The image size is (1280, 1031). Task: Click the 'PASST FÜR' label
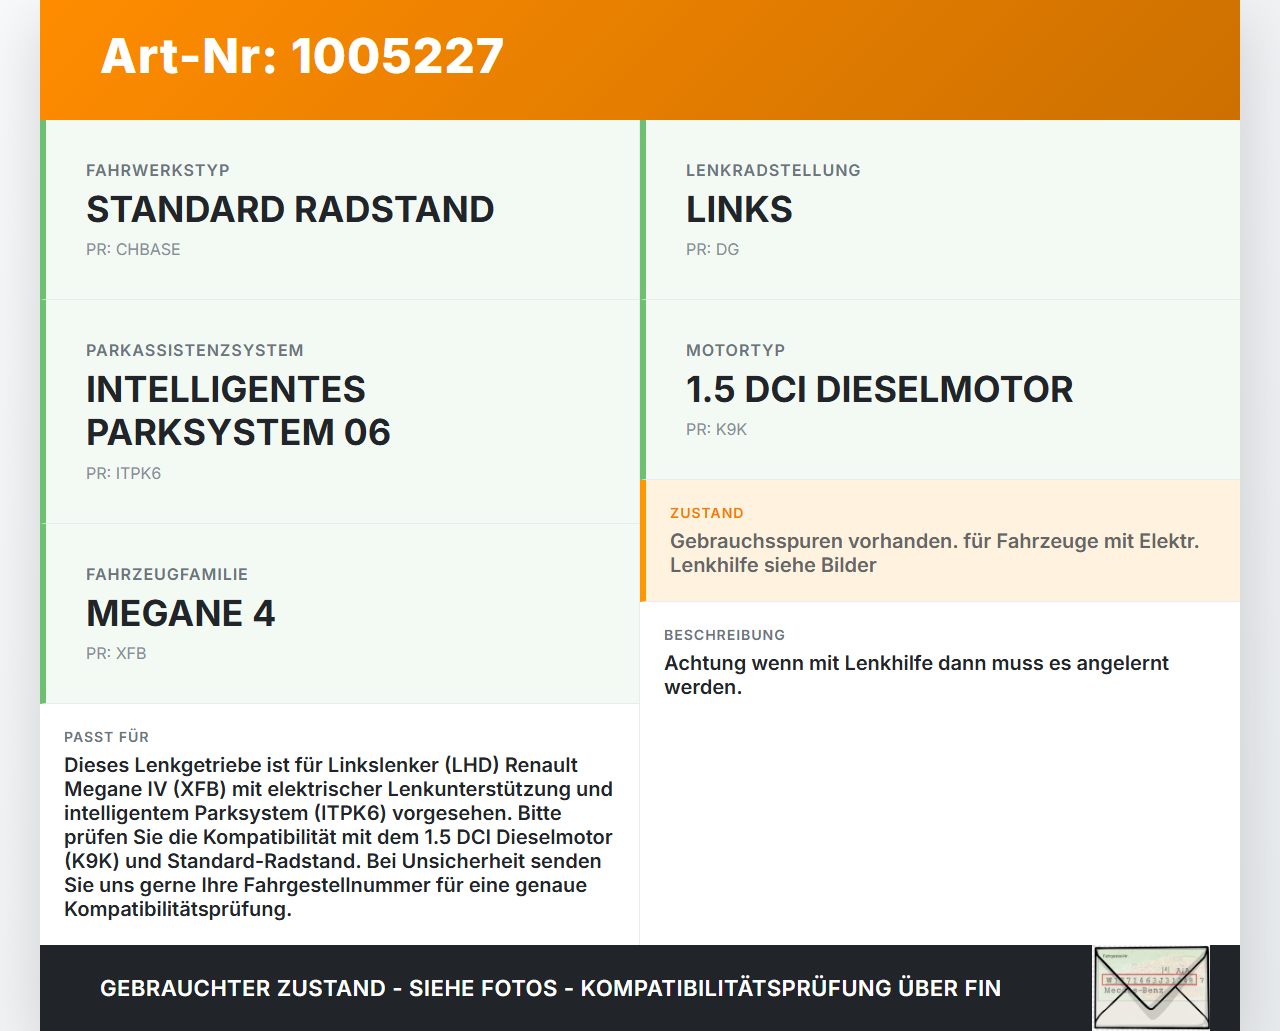[x=106, y=737]
